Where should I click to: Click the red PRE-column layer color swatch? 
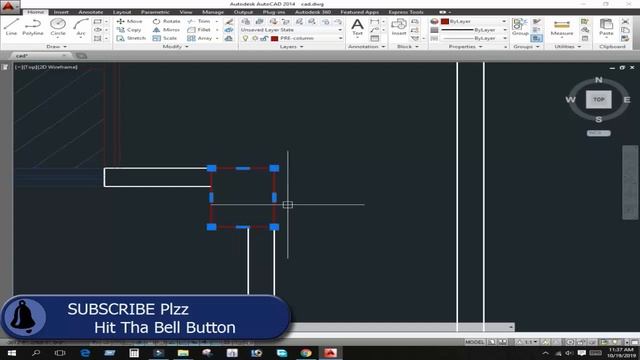[x=274, y=38]
